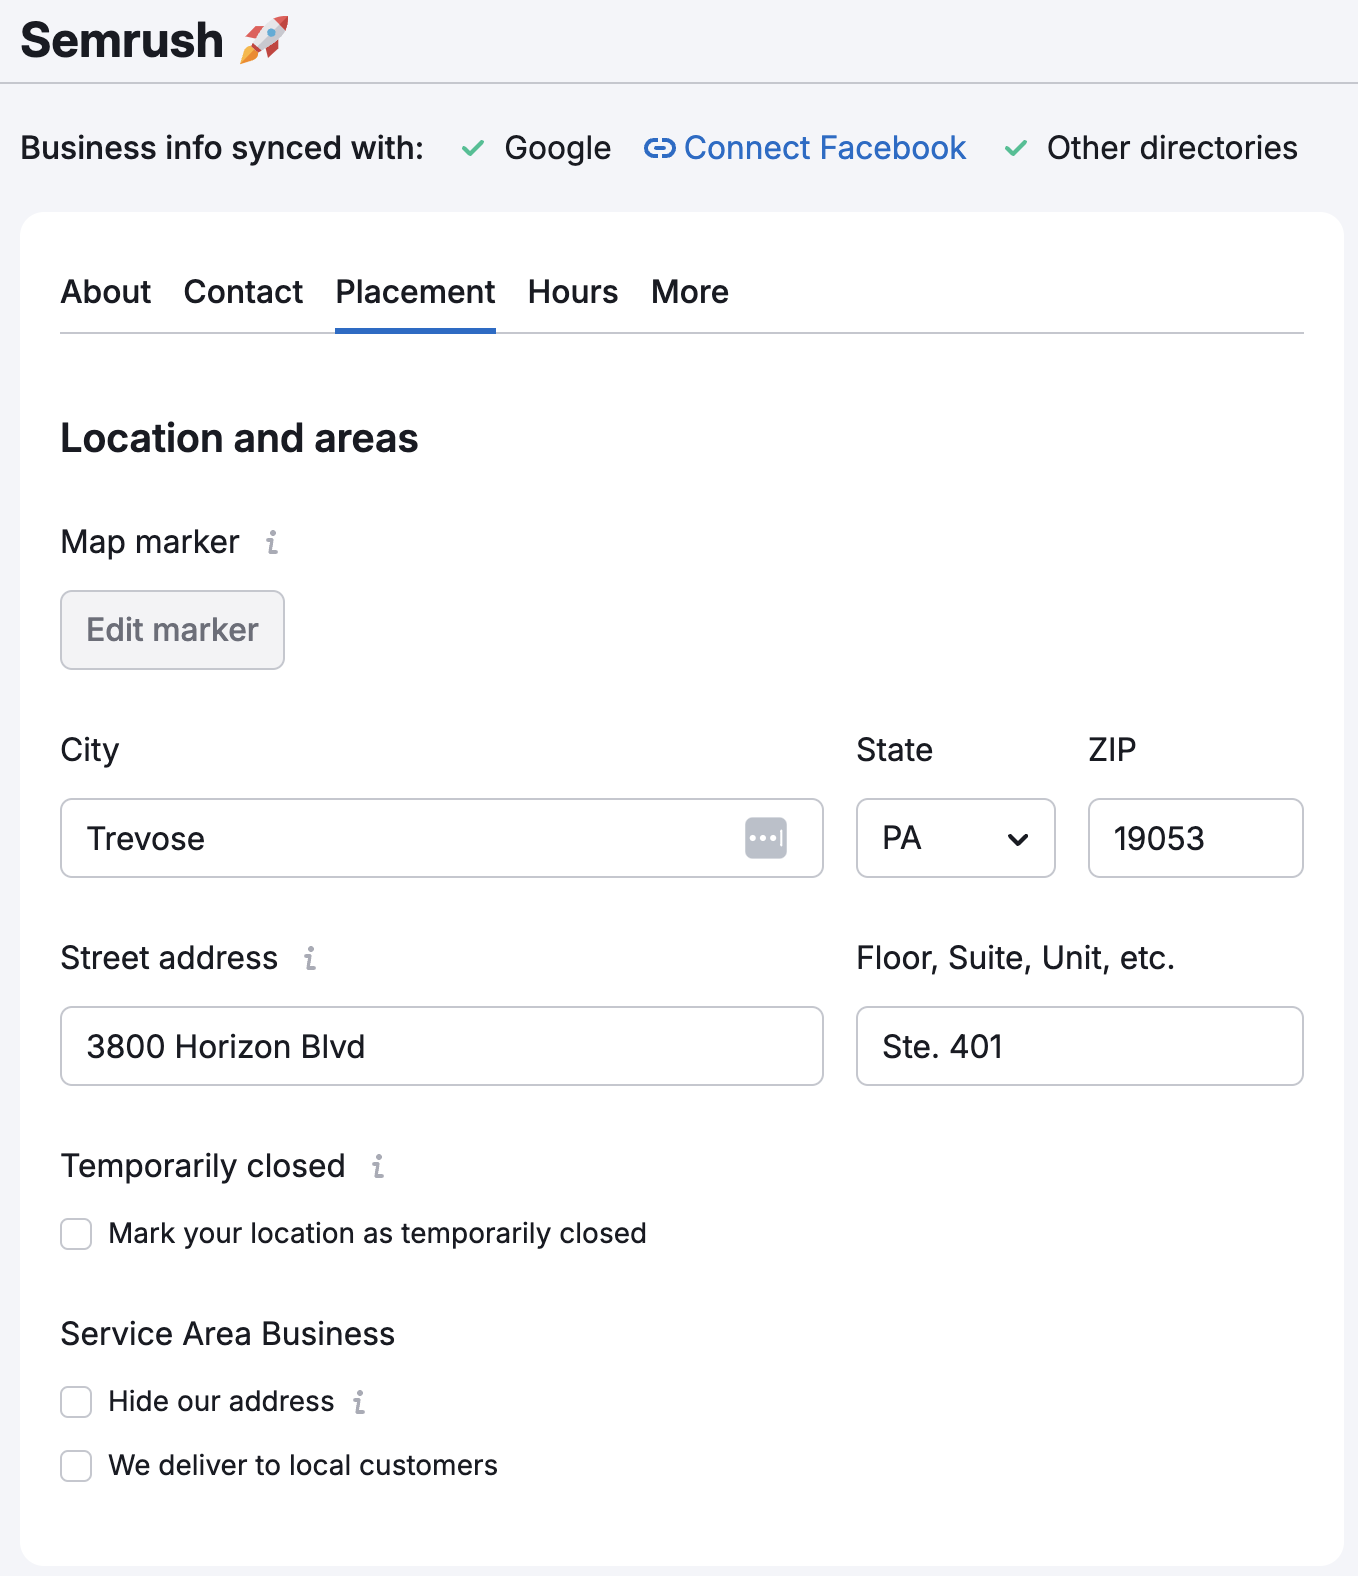The width and height of the screenshot is (1358, 1576).
Task: Follow the Connect Facebook link
Action: pos(824,148)
